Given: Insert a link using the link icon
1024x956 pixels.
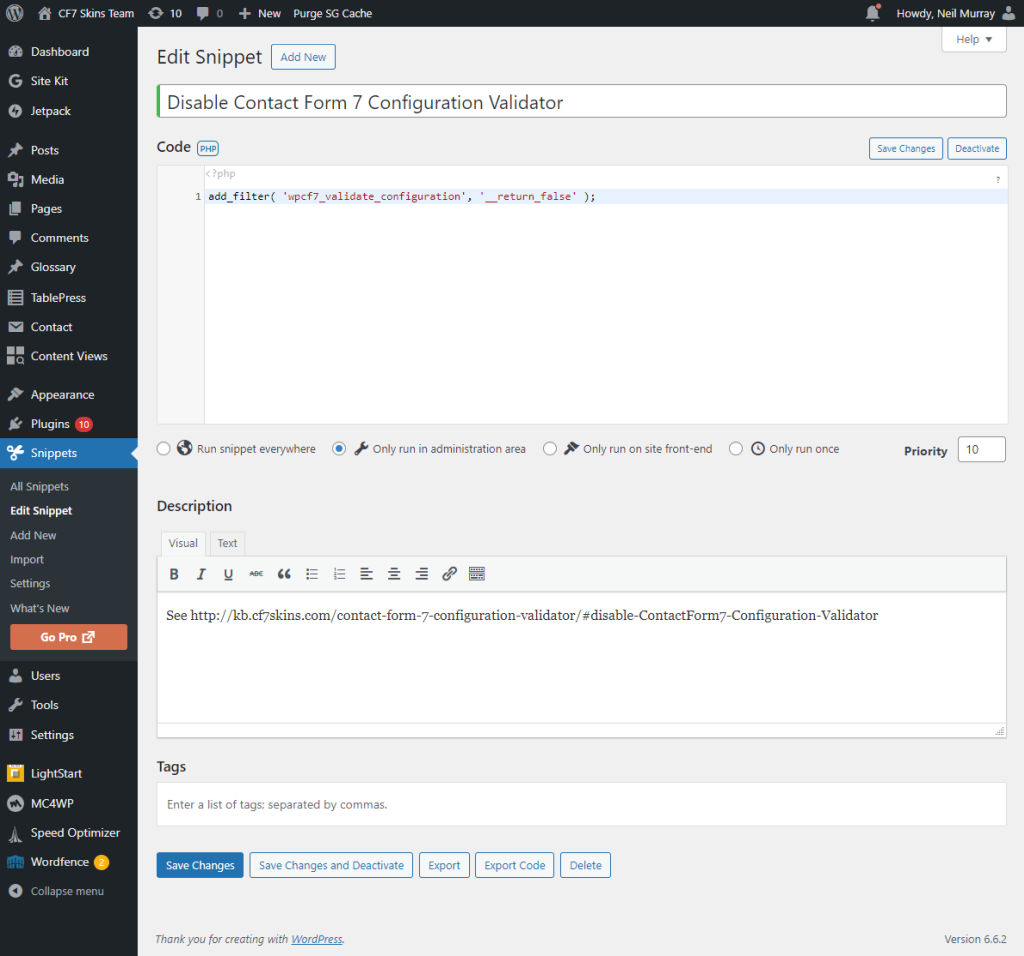Looking at the screenshot, I should pyautogui.click(x=449, y=574).
